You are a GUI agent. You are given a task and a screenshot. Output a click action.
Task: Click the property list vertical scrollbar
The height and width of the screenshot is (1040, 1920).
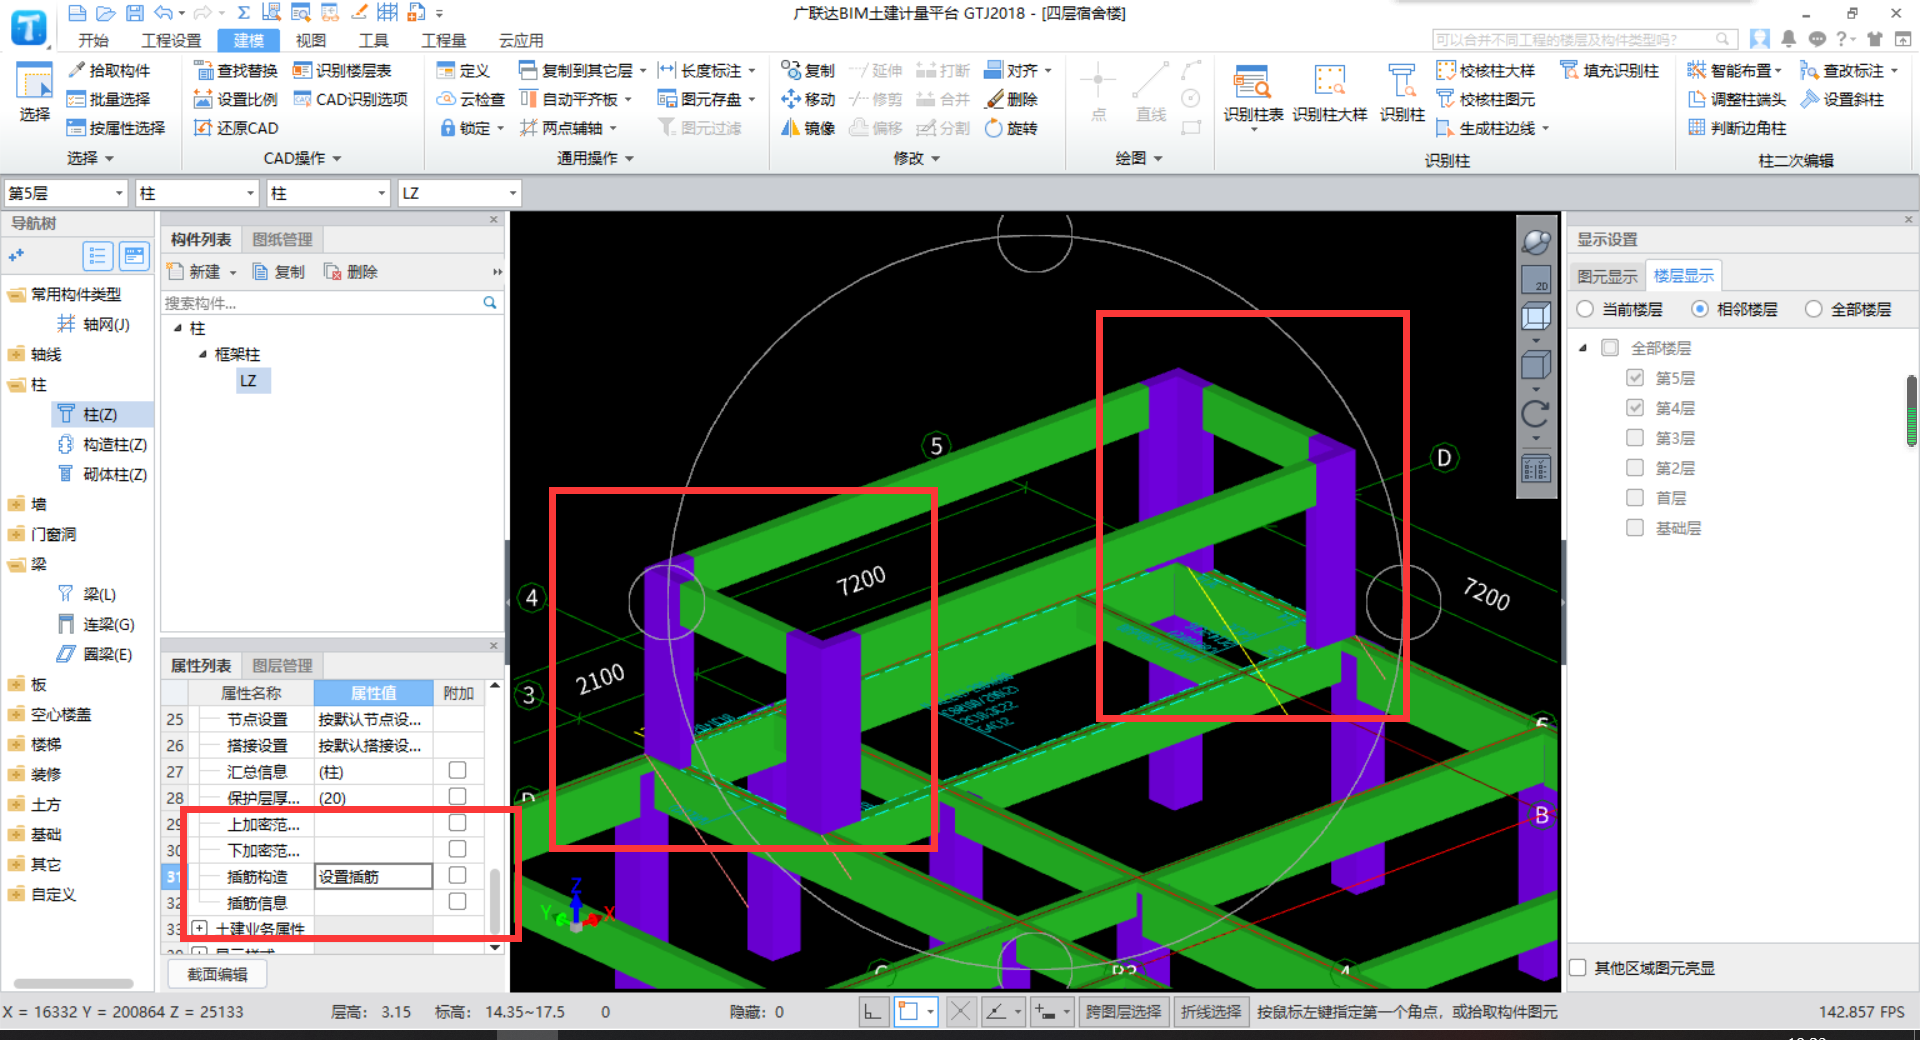point(495,899)
